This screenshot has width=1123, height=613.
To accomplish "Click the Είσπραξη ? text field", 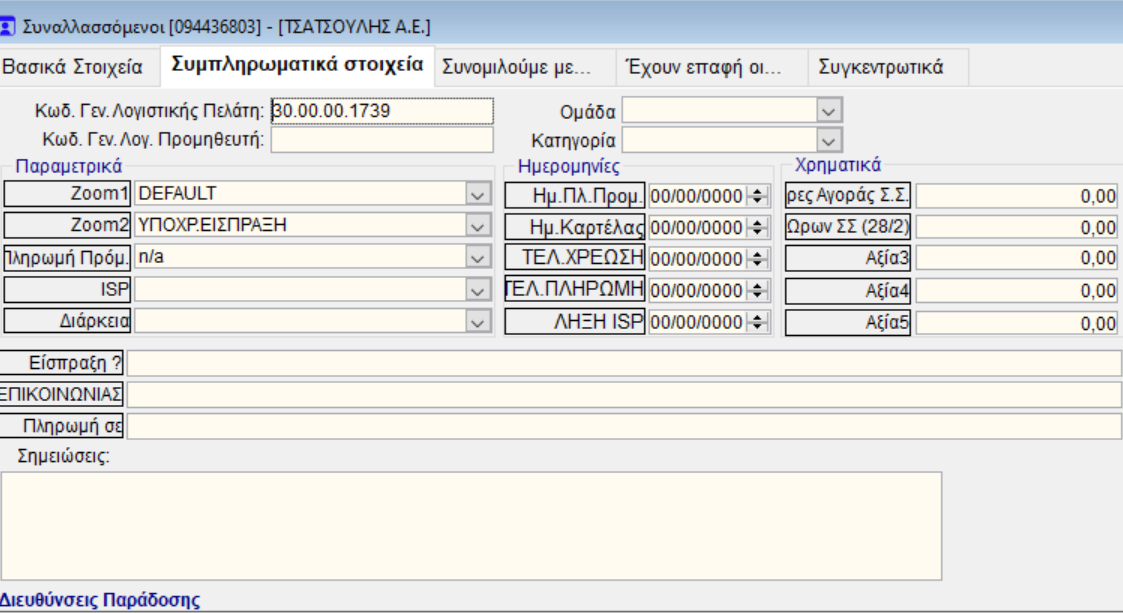I will [624, 363].
